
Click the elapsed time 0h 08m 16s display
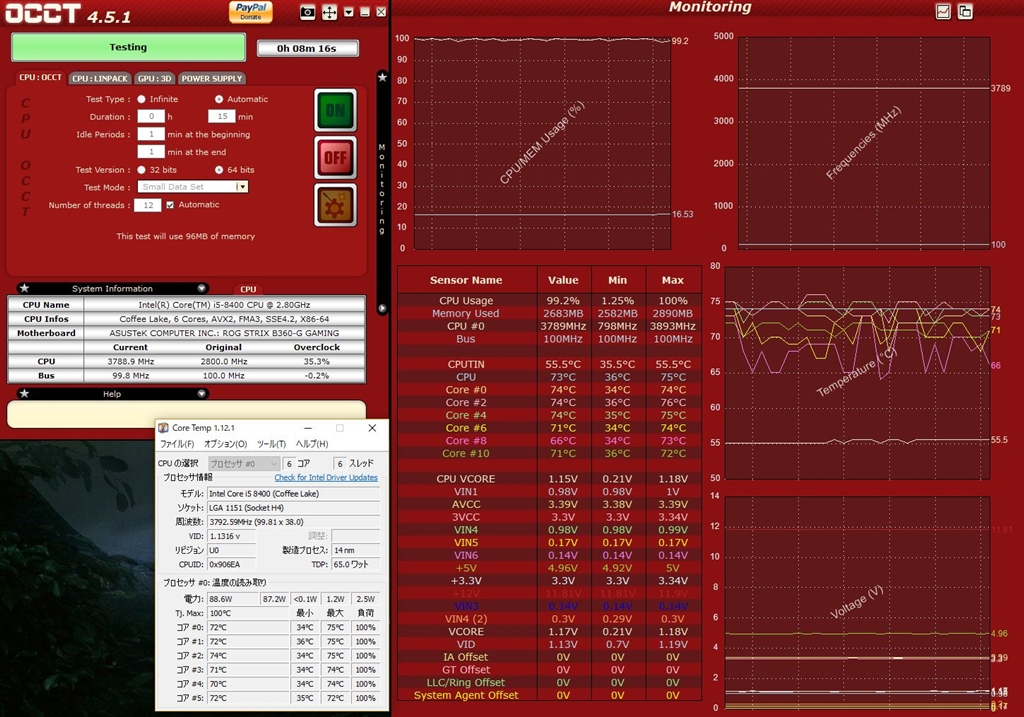[307, 48]
